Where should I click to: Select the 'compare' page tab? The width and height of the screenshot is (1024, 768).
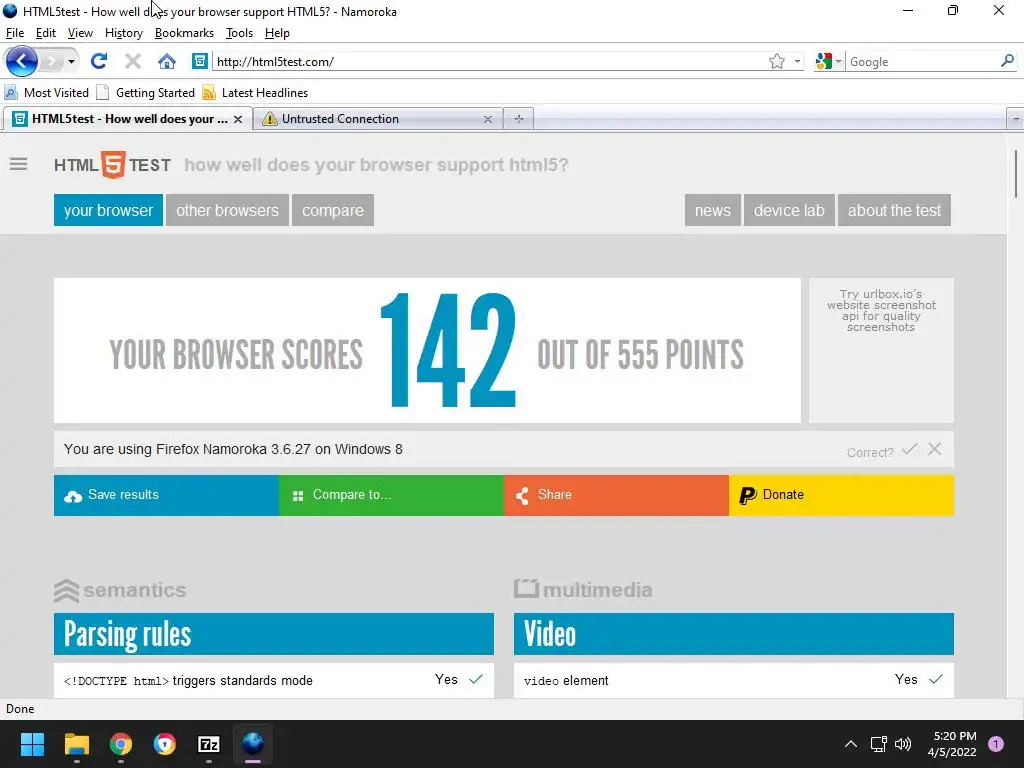click(332, 210)
